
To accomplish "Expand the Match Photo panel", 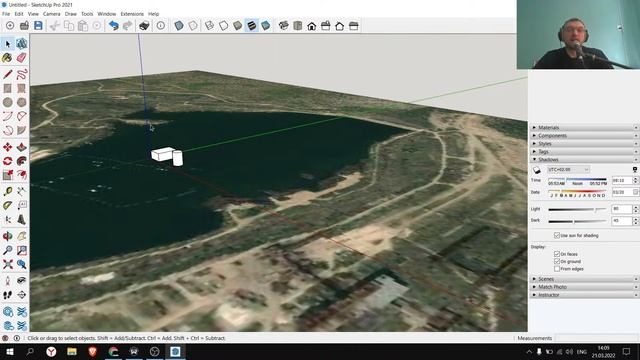I will [x=584, y=287].
